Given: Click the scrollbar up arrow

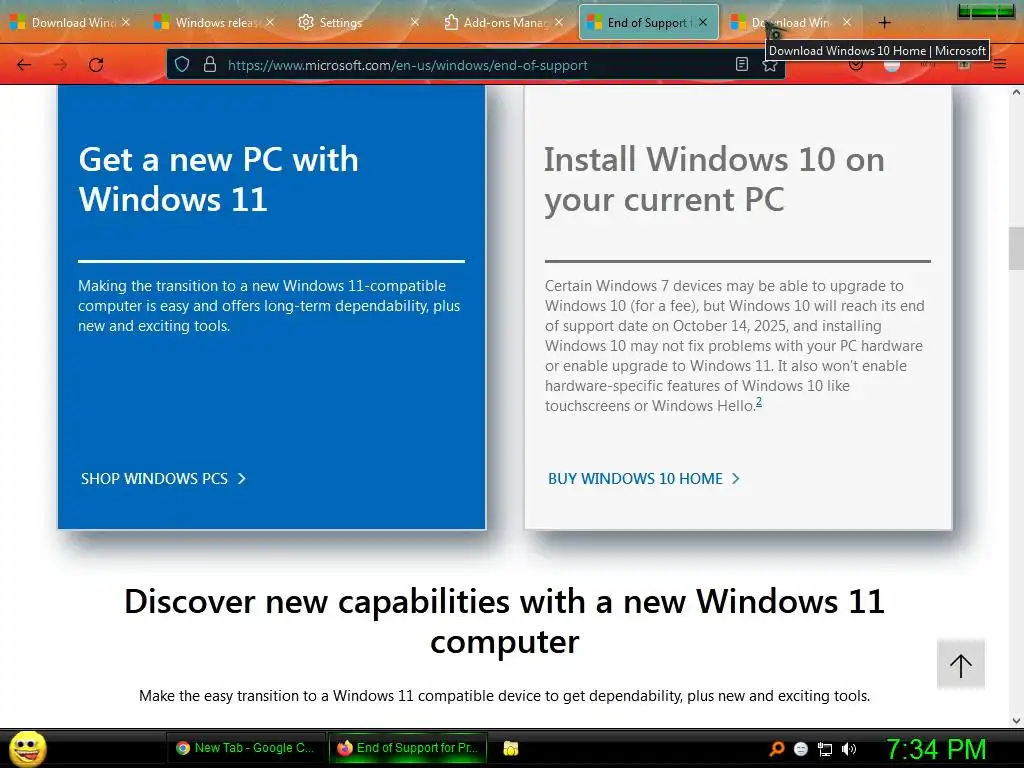Looking at the screenshot, I should pos(1016,92).
